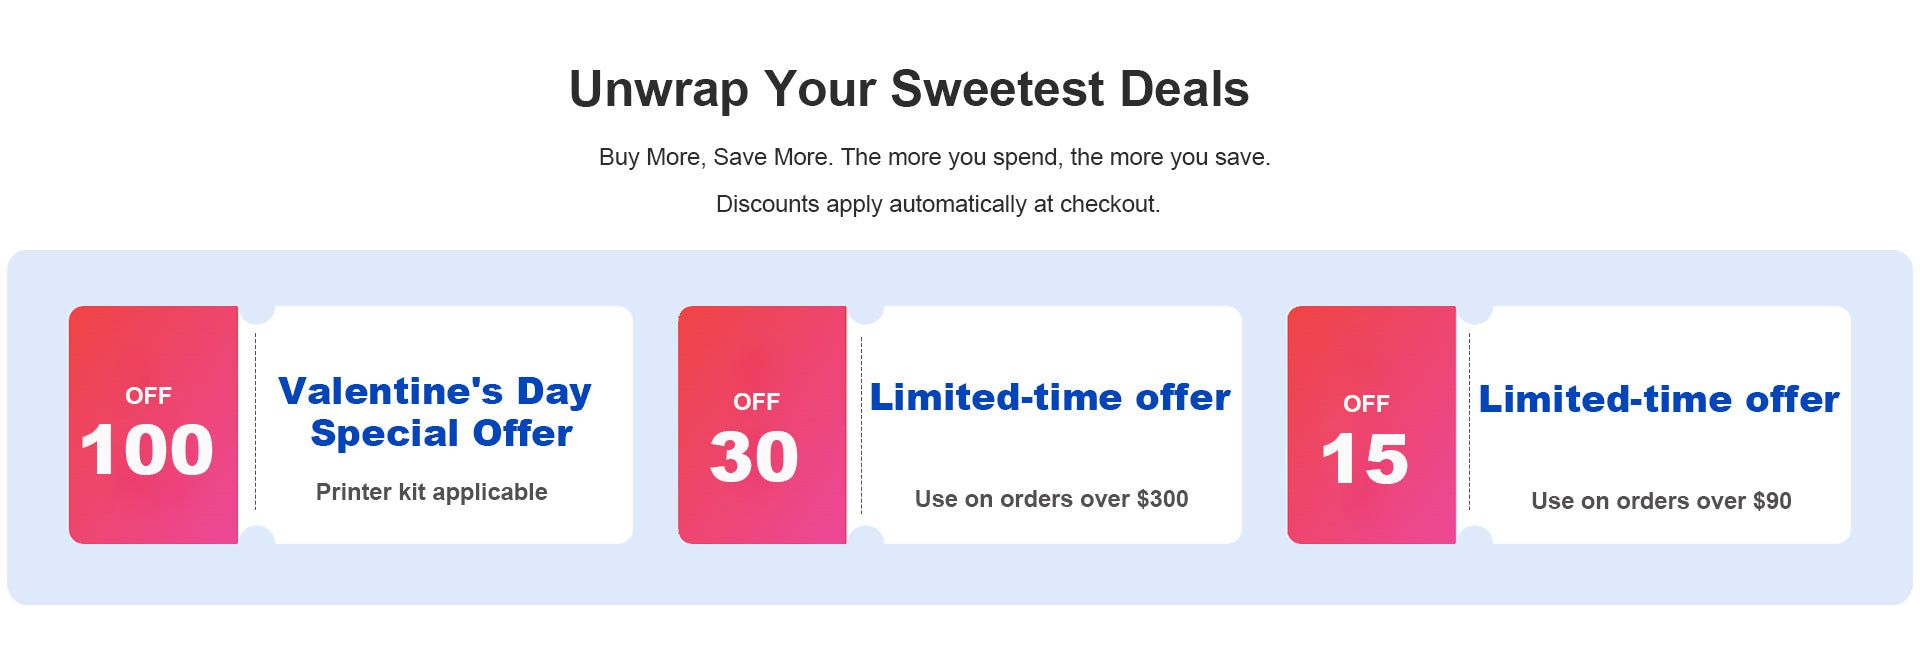Screen dimensions: 1920x657
Task: Select Use on orders over $90
Action: tap(1661, 501)
